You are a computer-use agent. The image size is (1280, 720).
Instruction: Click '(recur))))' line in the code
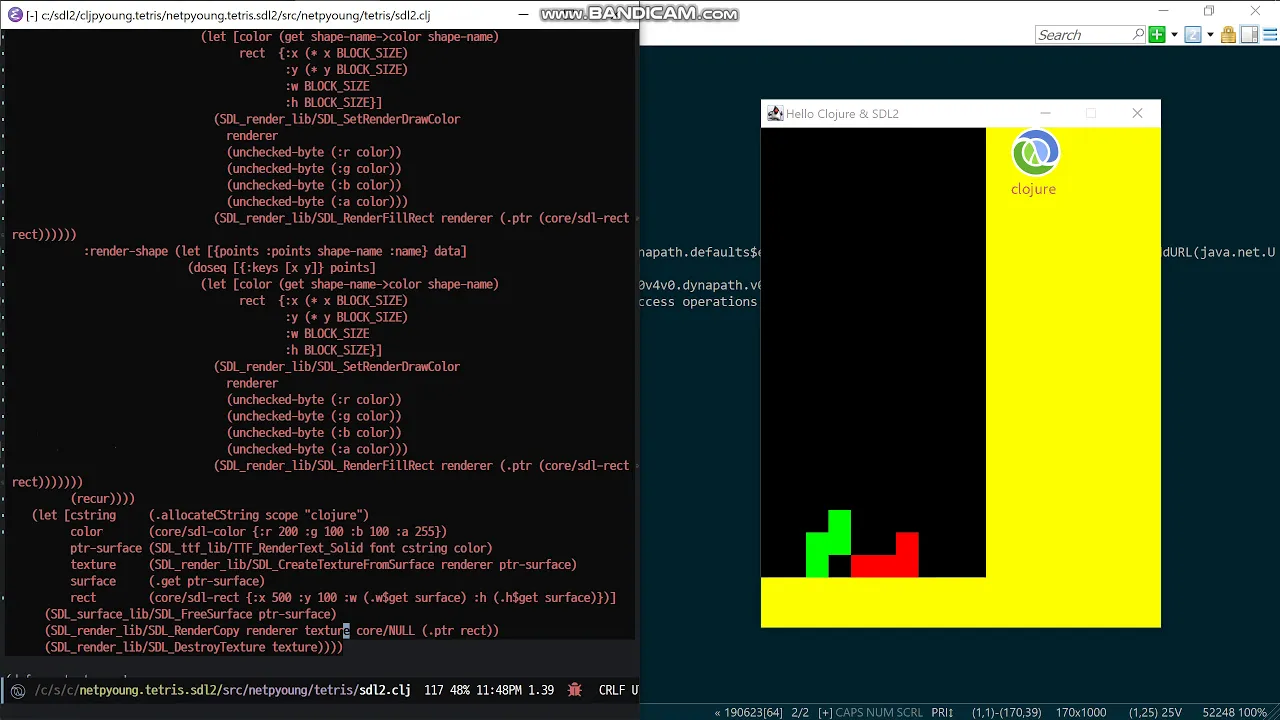point(102,498)
